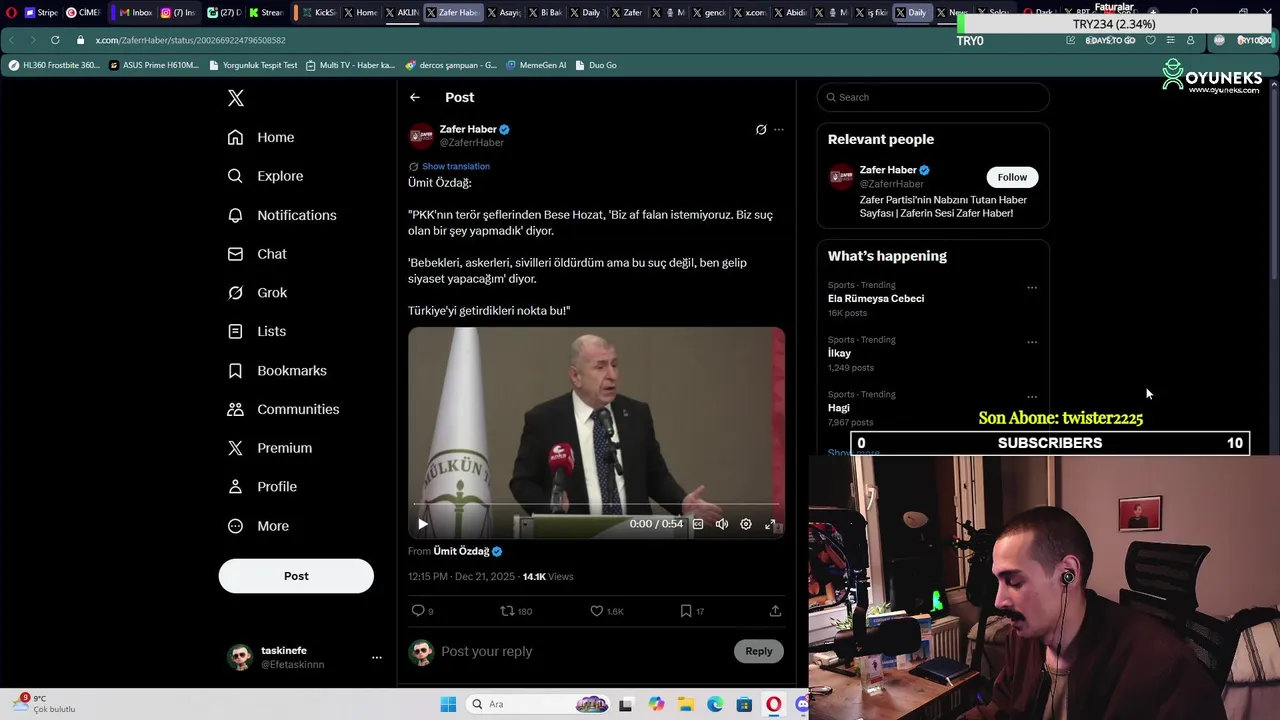Open Zafer Haber author profile name
The image size is (1280, 720).
click(468, 129)
